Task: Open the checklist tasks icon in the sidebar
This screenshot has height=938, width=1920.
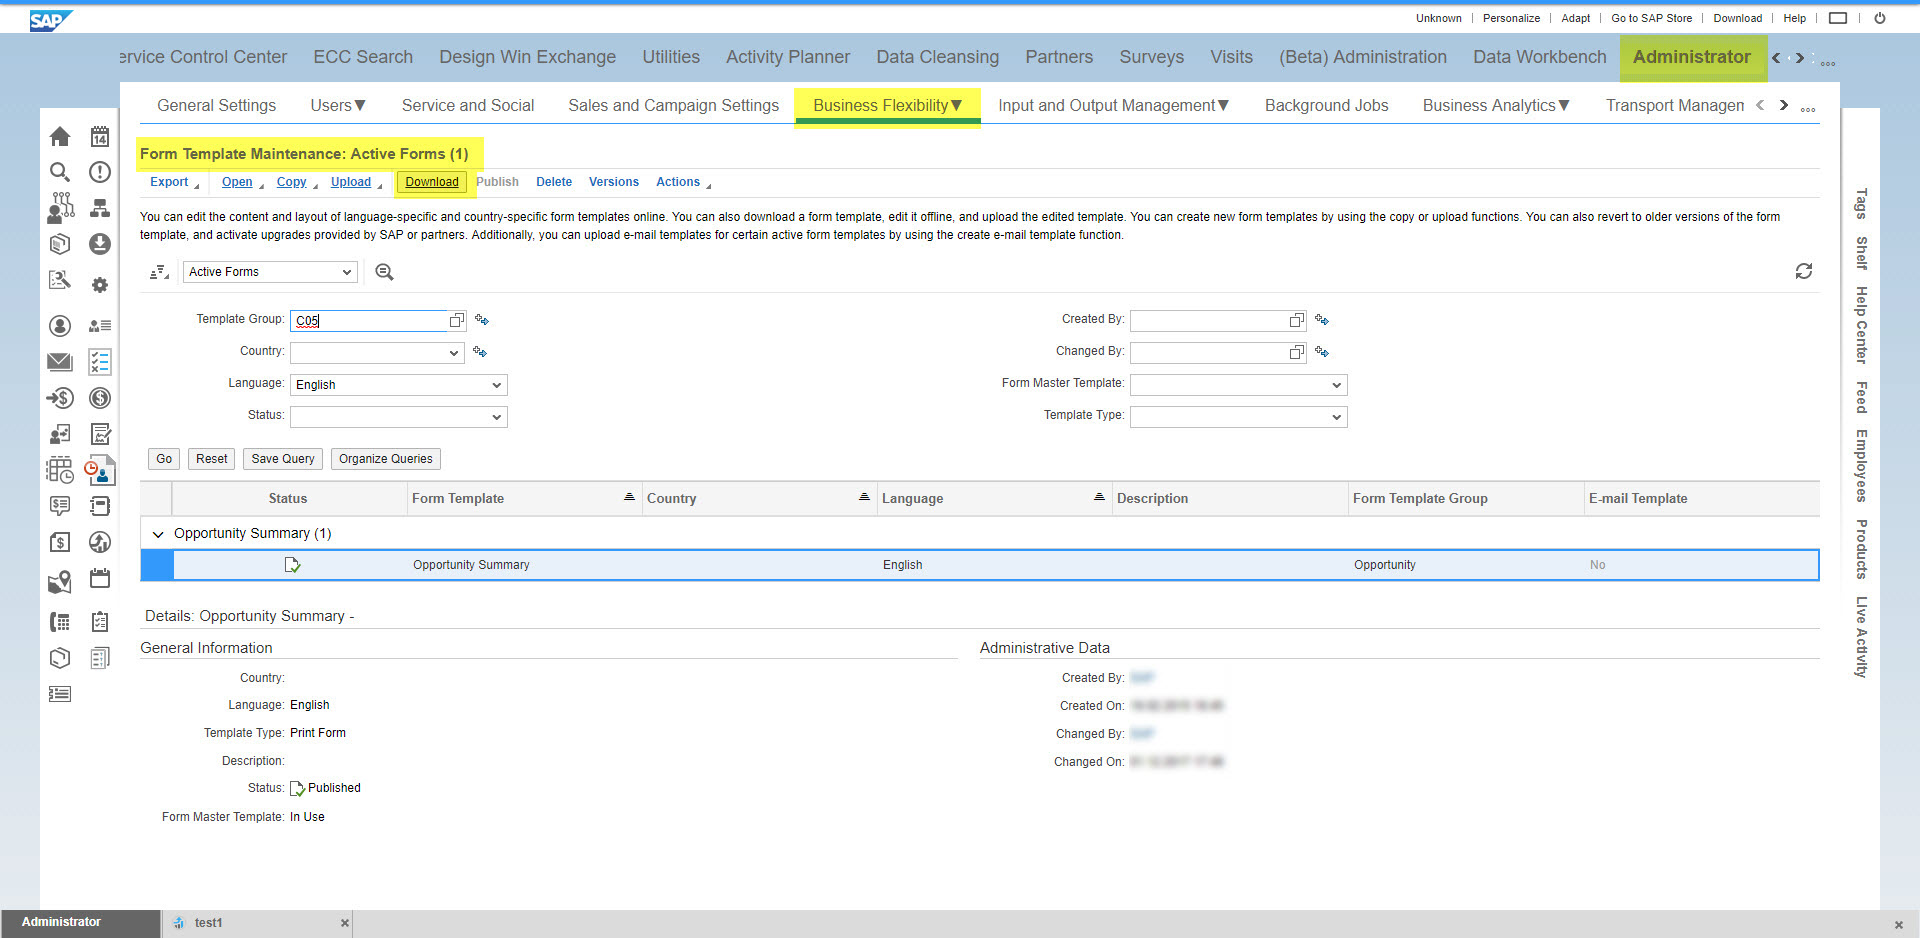Action: point(100,362)
